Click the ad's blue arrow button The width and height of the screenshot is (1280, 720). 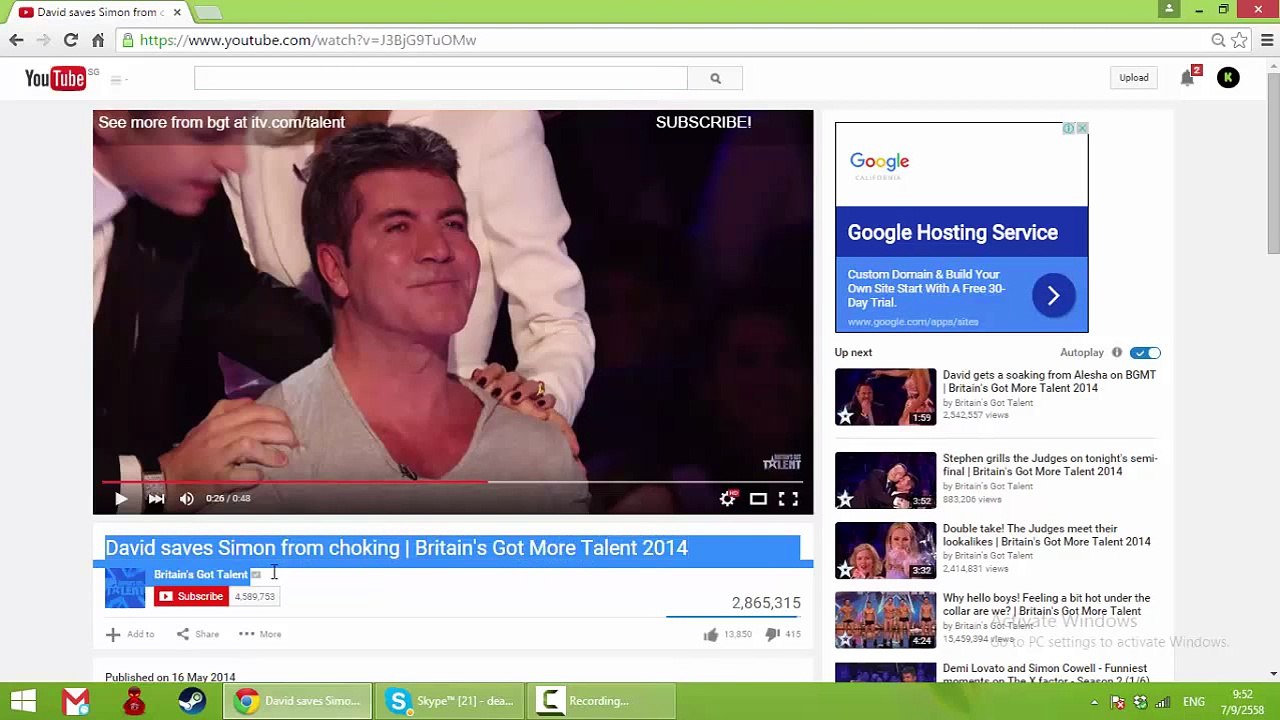pos(1053,296)
